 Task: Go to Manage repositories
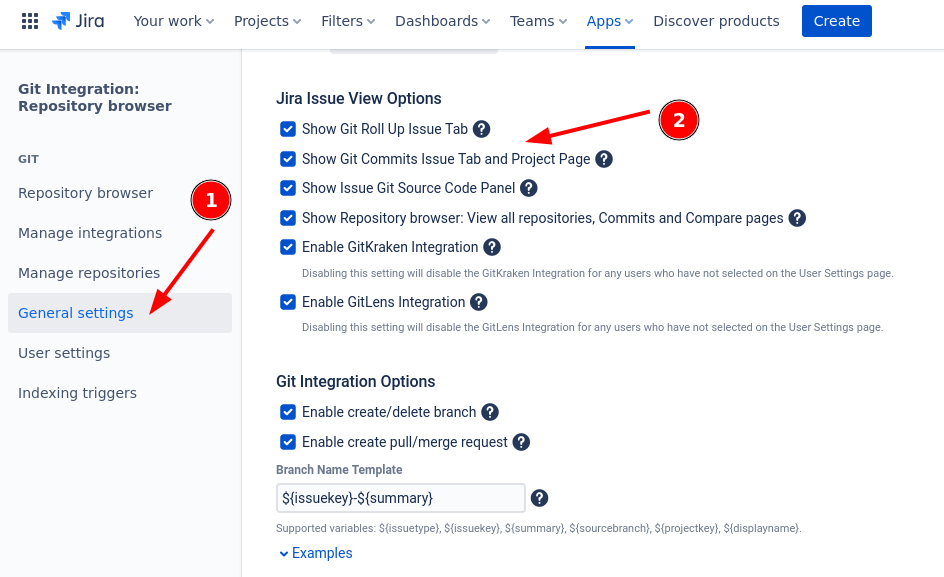click(x=89, y=273)
